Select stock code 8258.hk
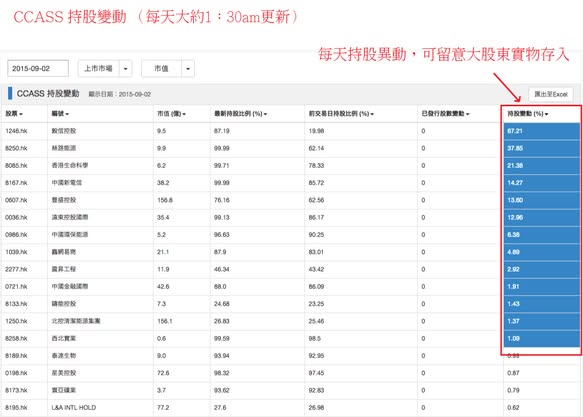 click(x=16, y=338)
